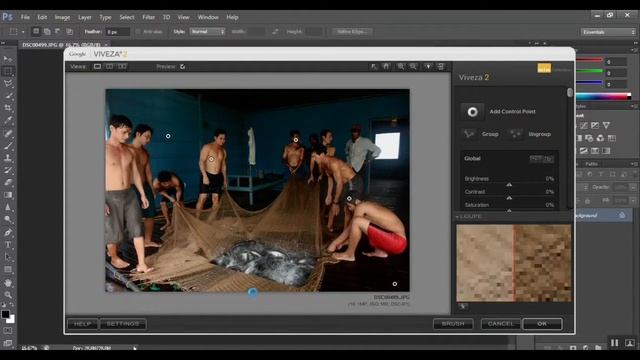This screenshot has height=360, width=640.
Task: Toggle the Viveza Preview checkbox
Action: pyautogui.click(x=182, y=67)
